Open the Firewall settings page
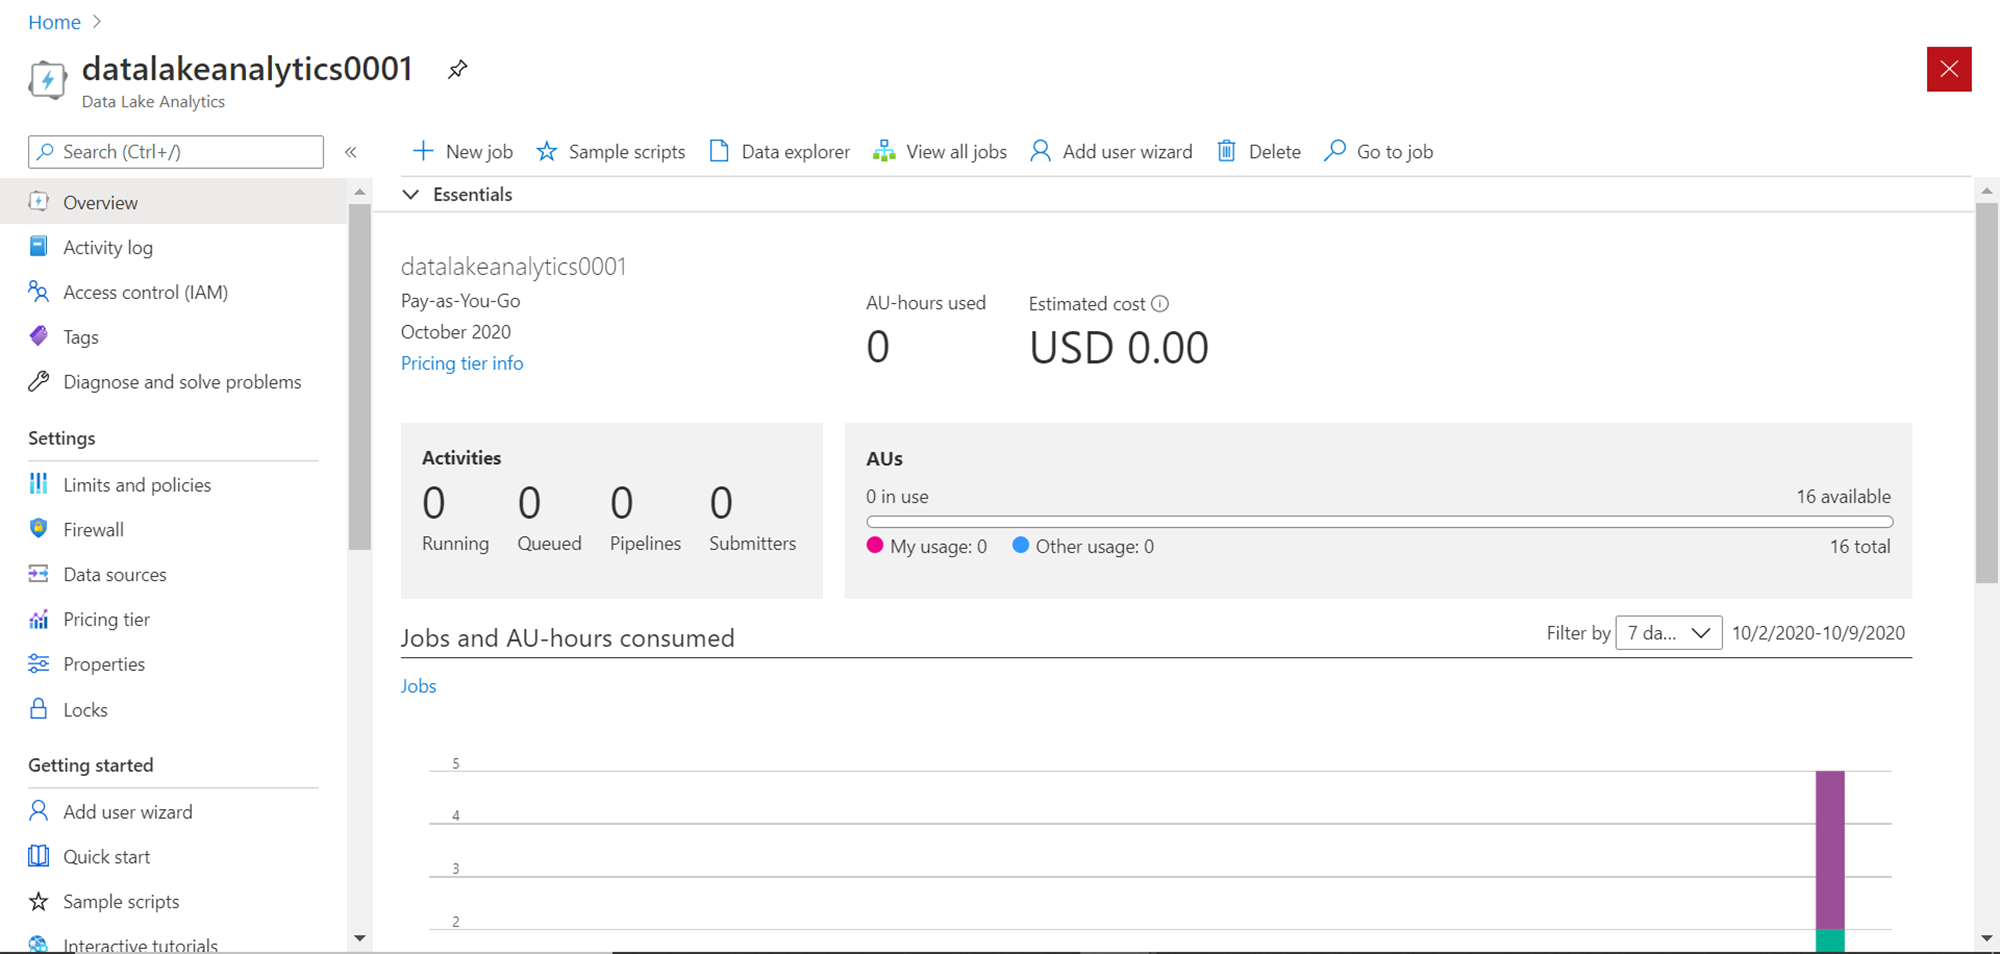Viewport: 2000px width, 954px height. 93,530
